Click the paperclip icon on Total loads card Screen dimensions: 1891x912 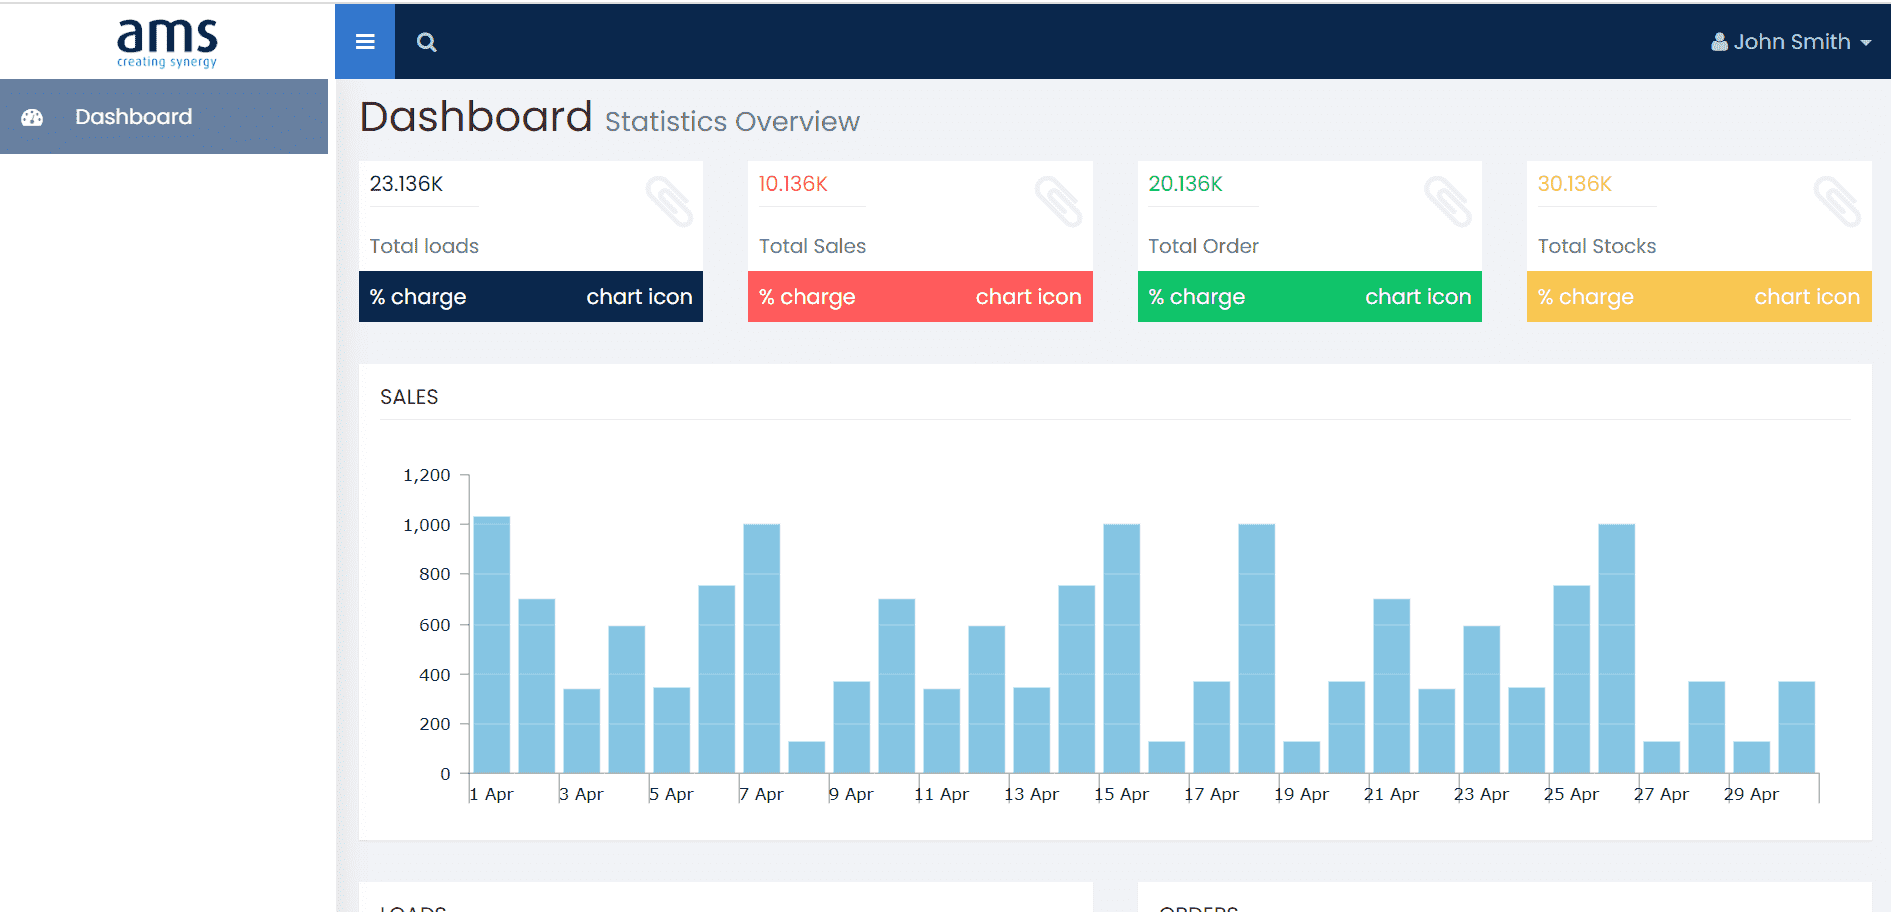[669, 201]
